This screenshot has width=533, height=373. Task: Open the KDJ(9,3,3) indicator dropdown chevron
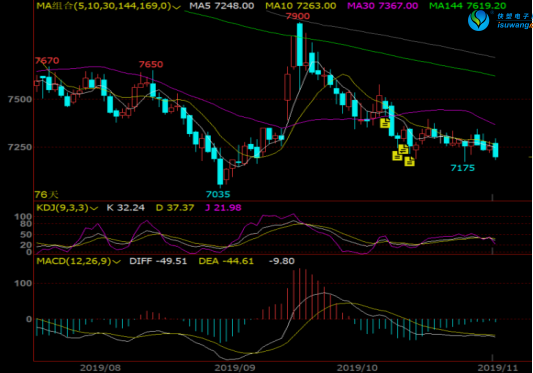pos(94,208)
